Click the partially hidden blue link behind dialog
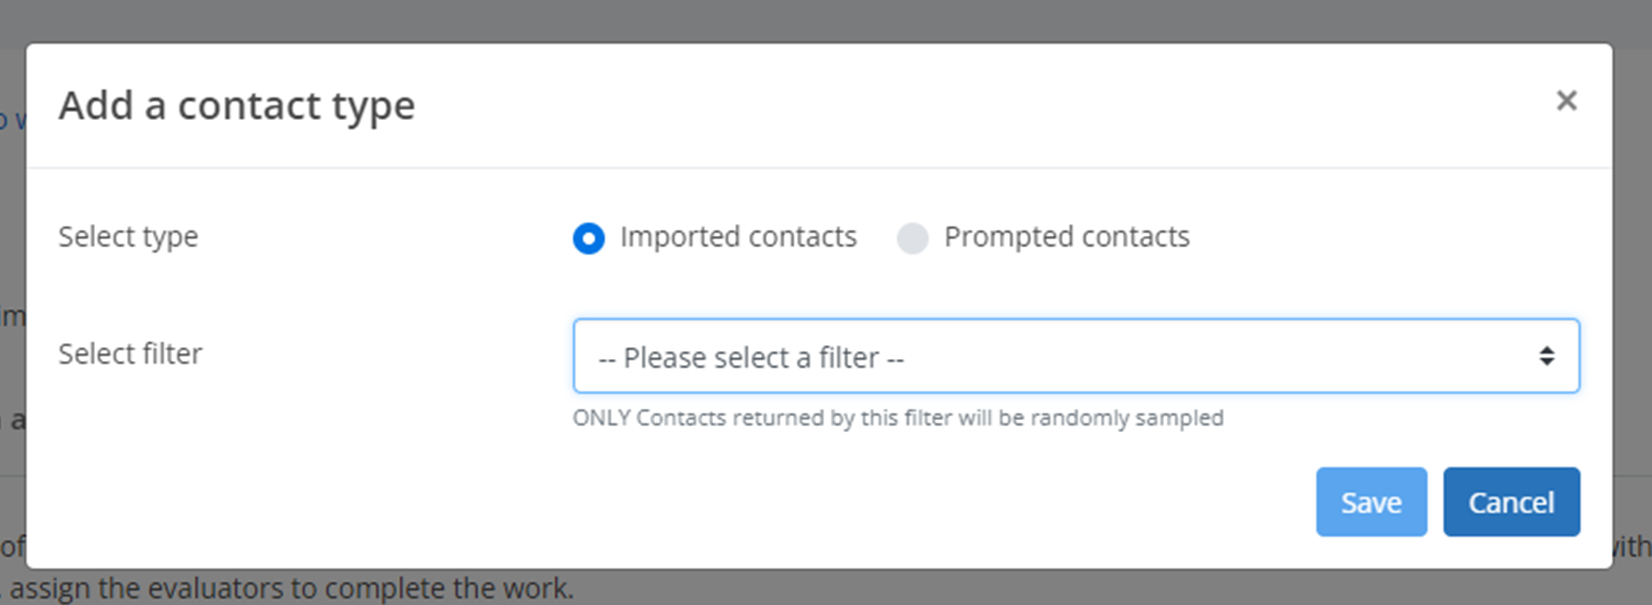 (x=12, y=120)
